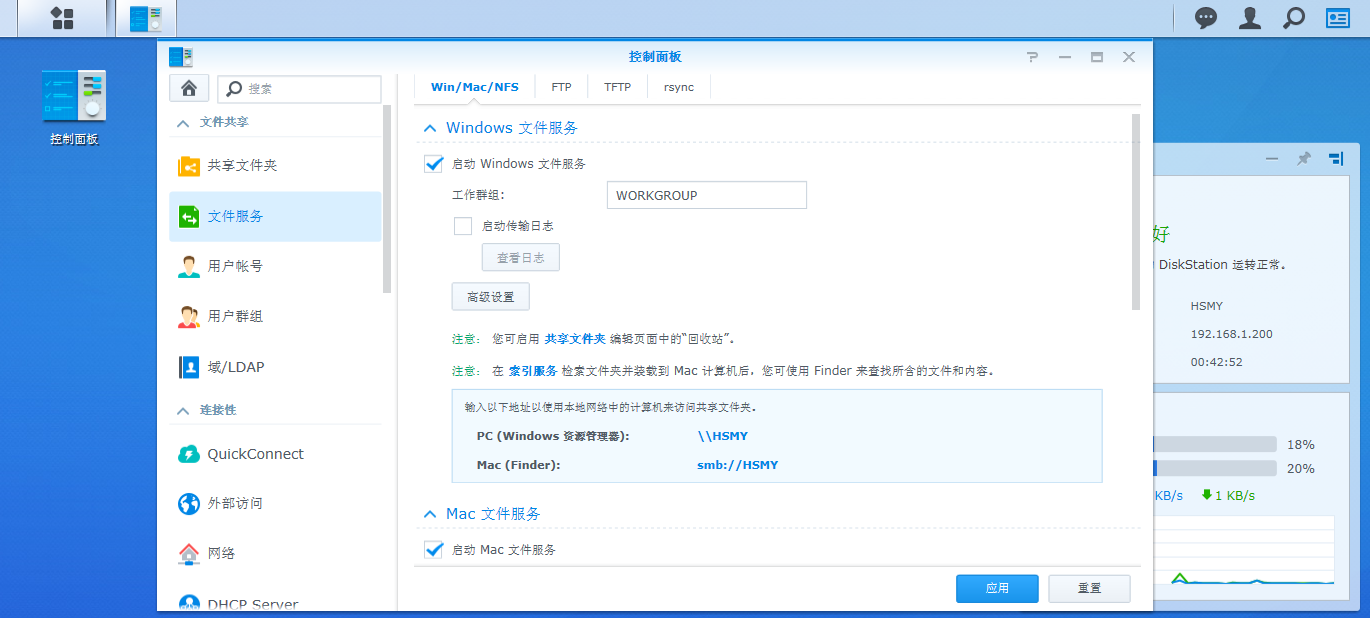Click the notifications speech bubble icon
The image size is (1370, 618).
tap(1207, 18)
